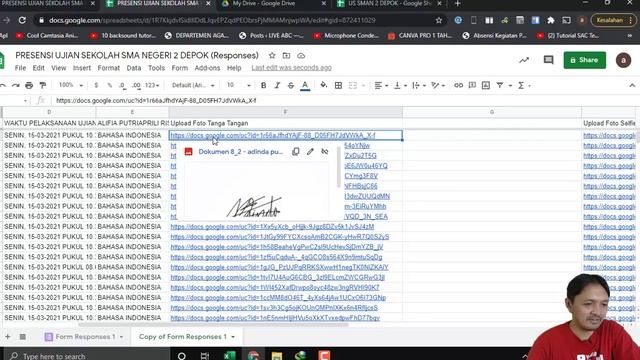The height and width of the screenshot is (360, 640).
Task: Open the fill color bucket
Action: pos(324,85)
